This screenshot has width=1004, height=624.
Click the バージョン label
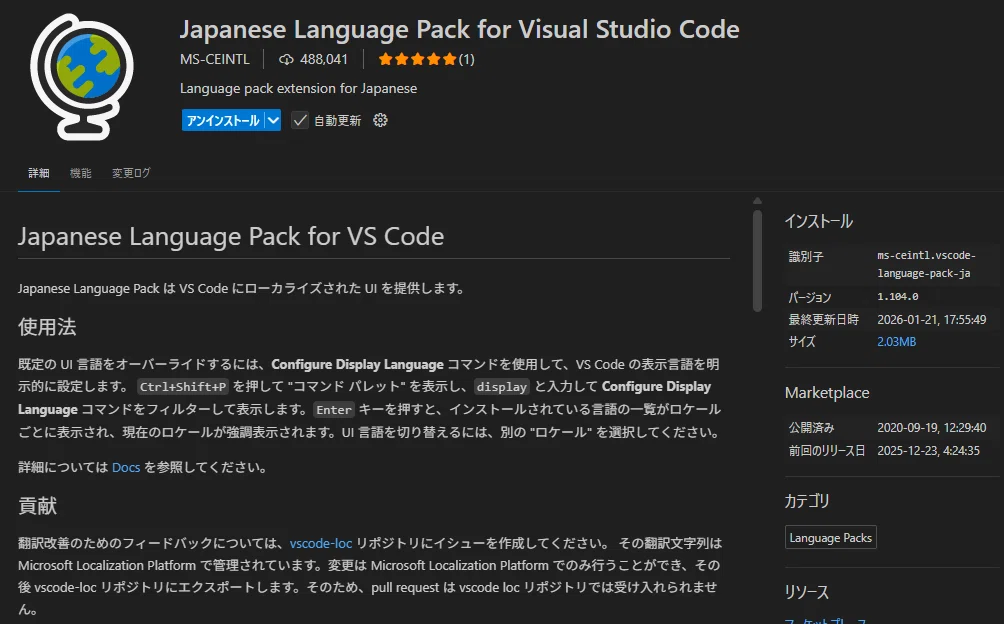pos(809,297)
